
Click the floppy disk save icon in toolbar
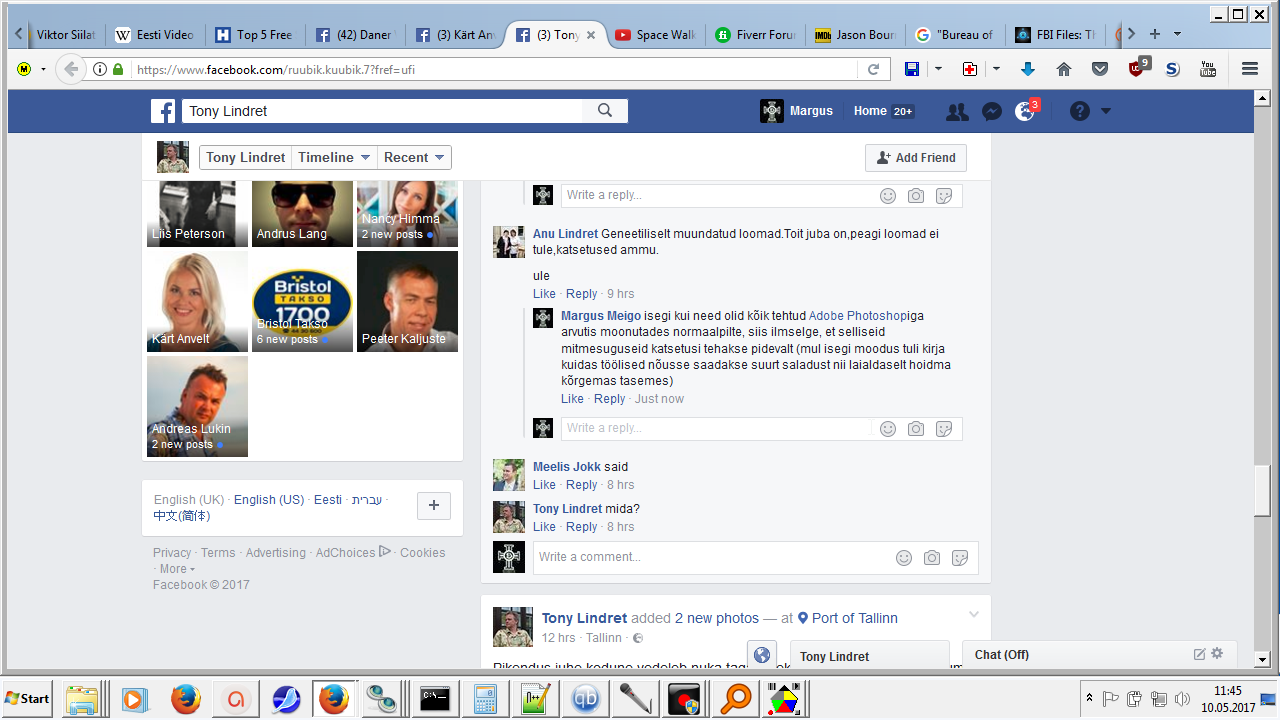[x=912, y=69]
